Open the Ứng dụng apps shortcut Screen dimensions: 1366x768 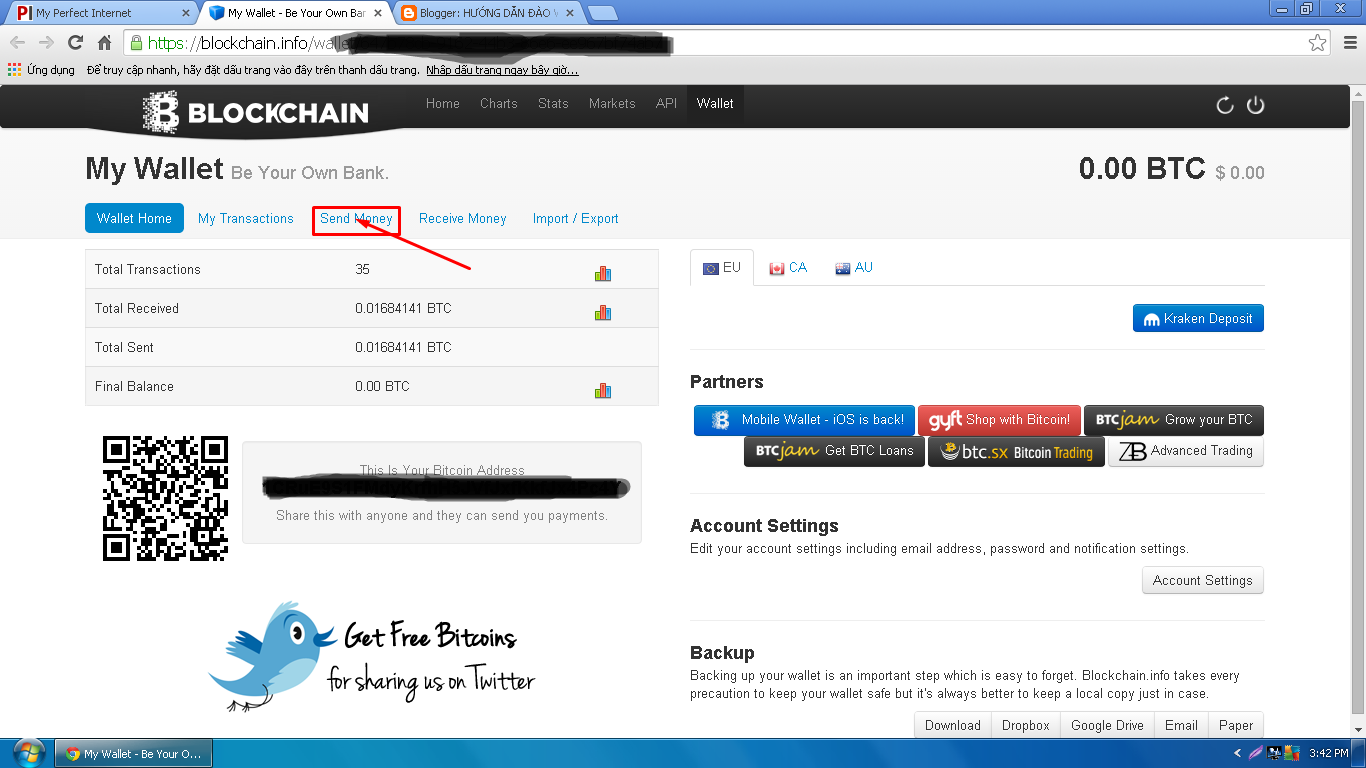tap(42, 70)
